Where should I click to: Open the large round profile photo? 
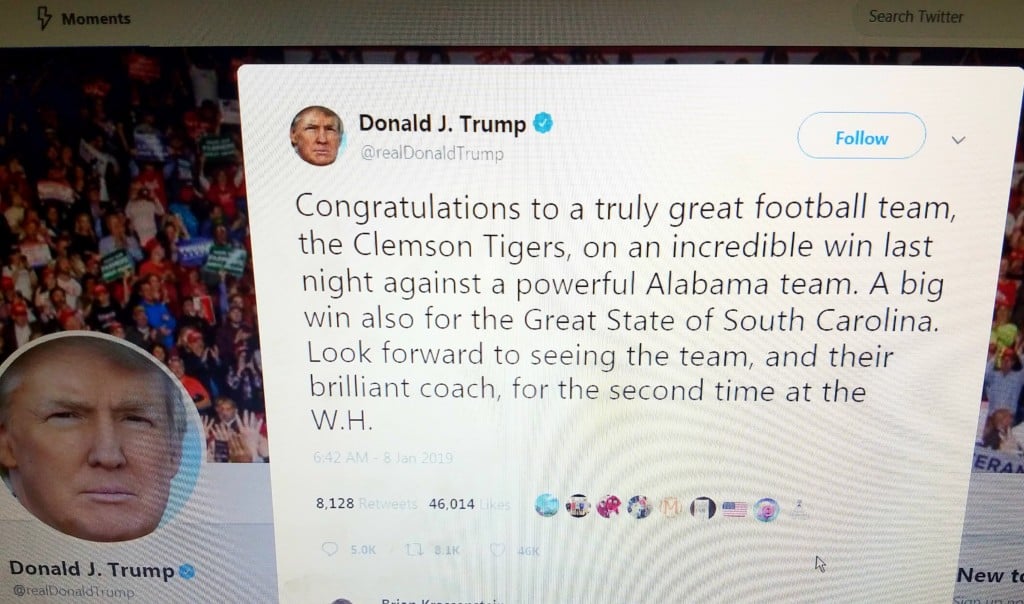(98, 437)
